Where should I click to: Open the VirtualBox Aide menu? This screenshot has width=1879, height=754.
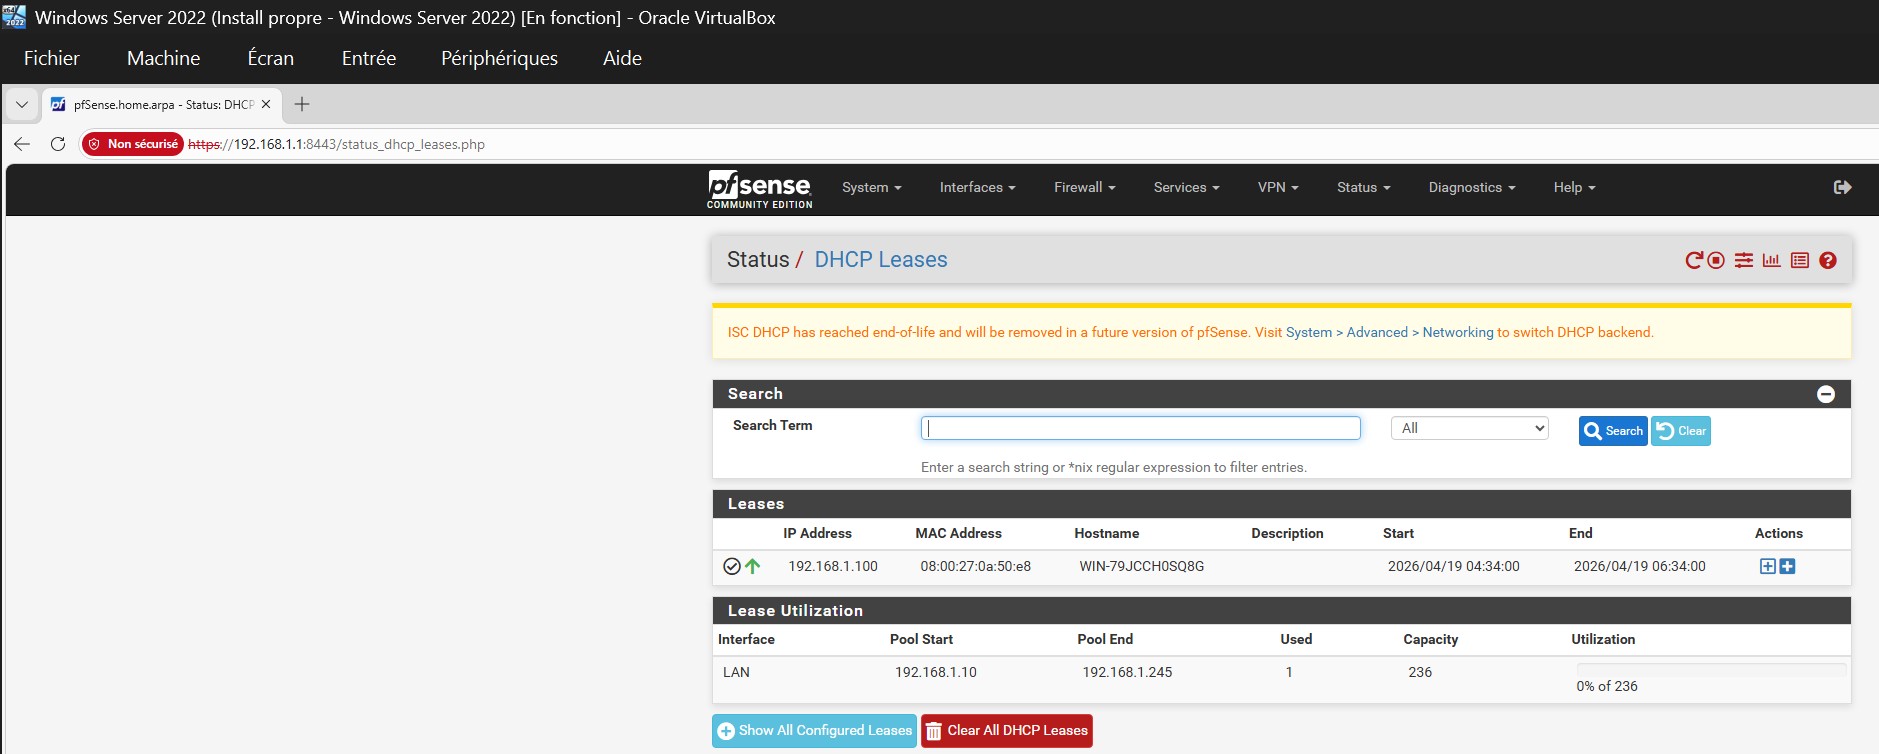(622, 58)
